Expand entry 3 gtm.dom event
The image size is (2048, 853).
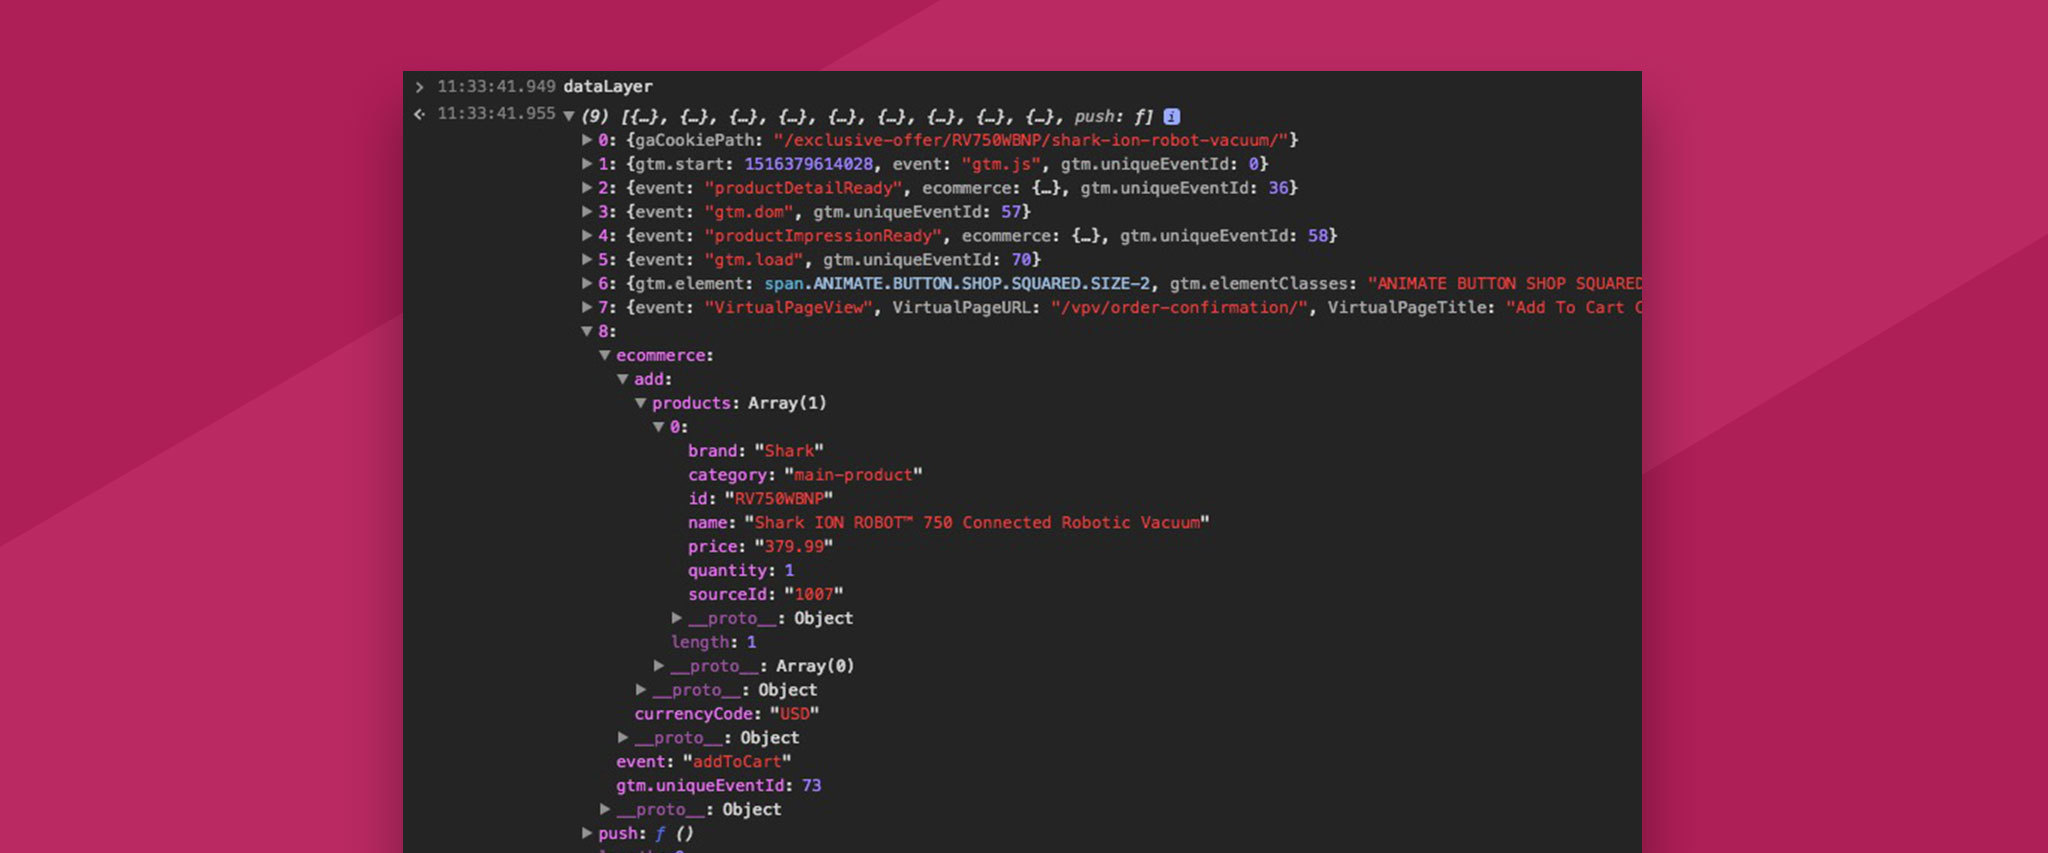coord(587,212)
